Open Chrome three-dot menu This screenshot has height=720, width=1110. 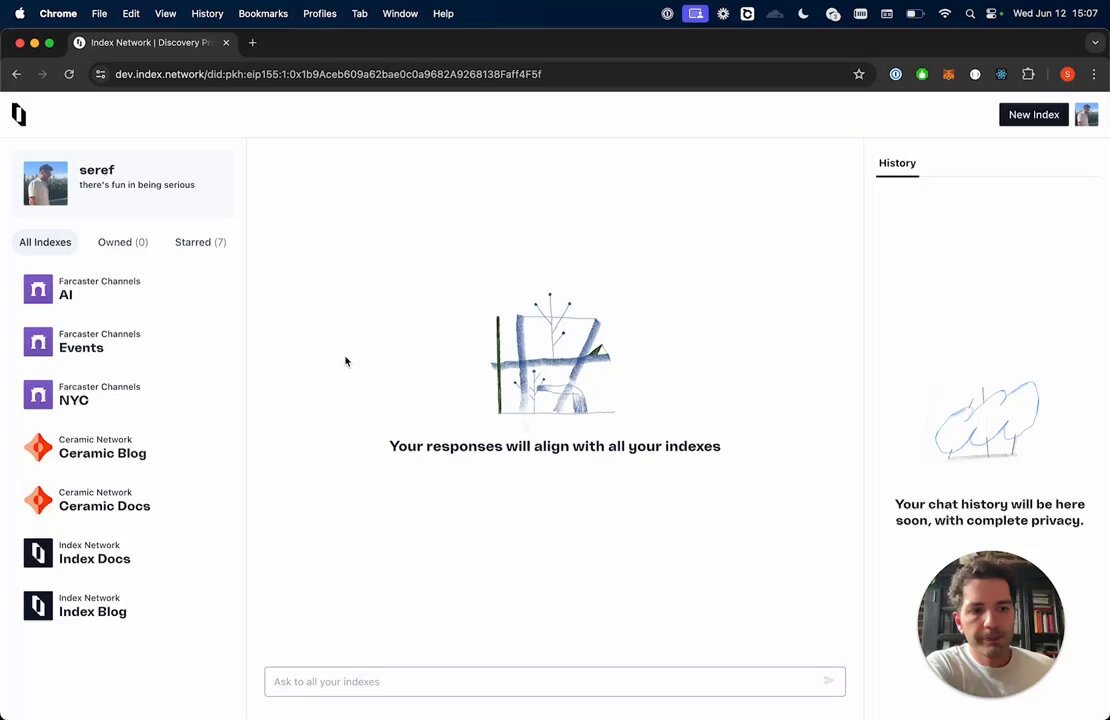1094,74
